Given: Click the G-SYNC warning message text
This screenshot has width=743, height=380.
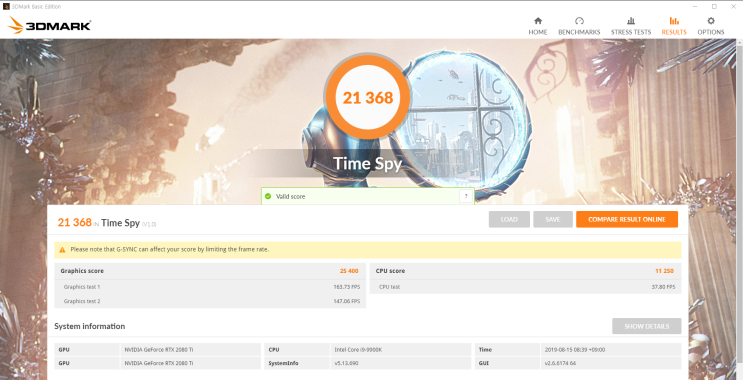Looking at the screenshot, I should [170, 249].
